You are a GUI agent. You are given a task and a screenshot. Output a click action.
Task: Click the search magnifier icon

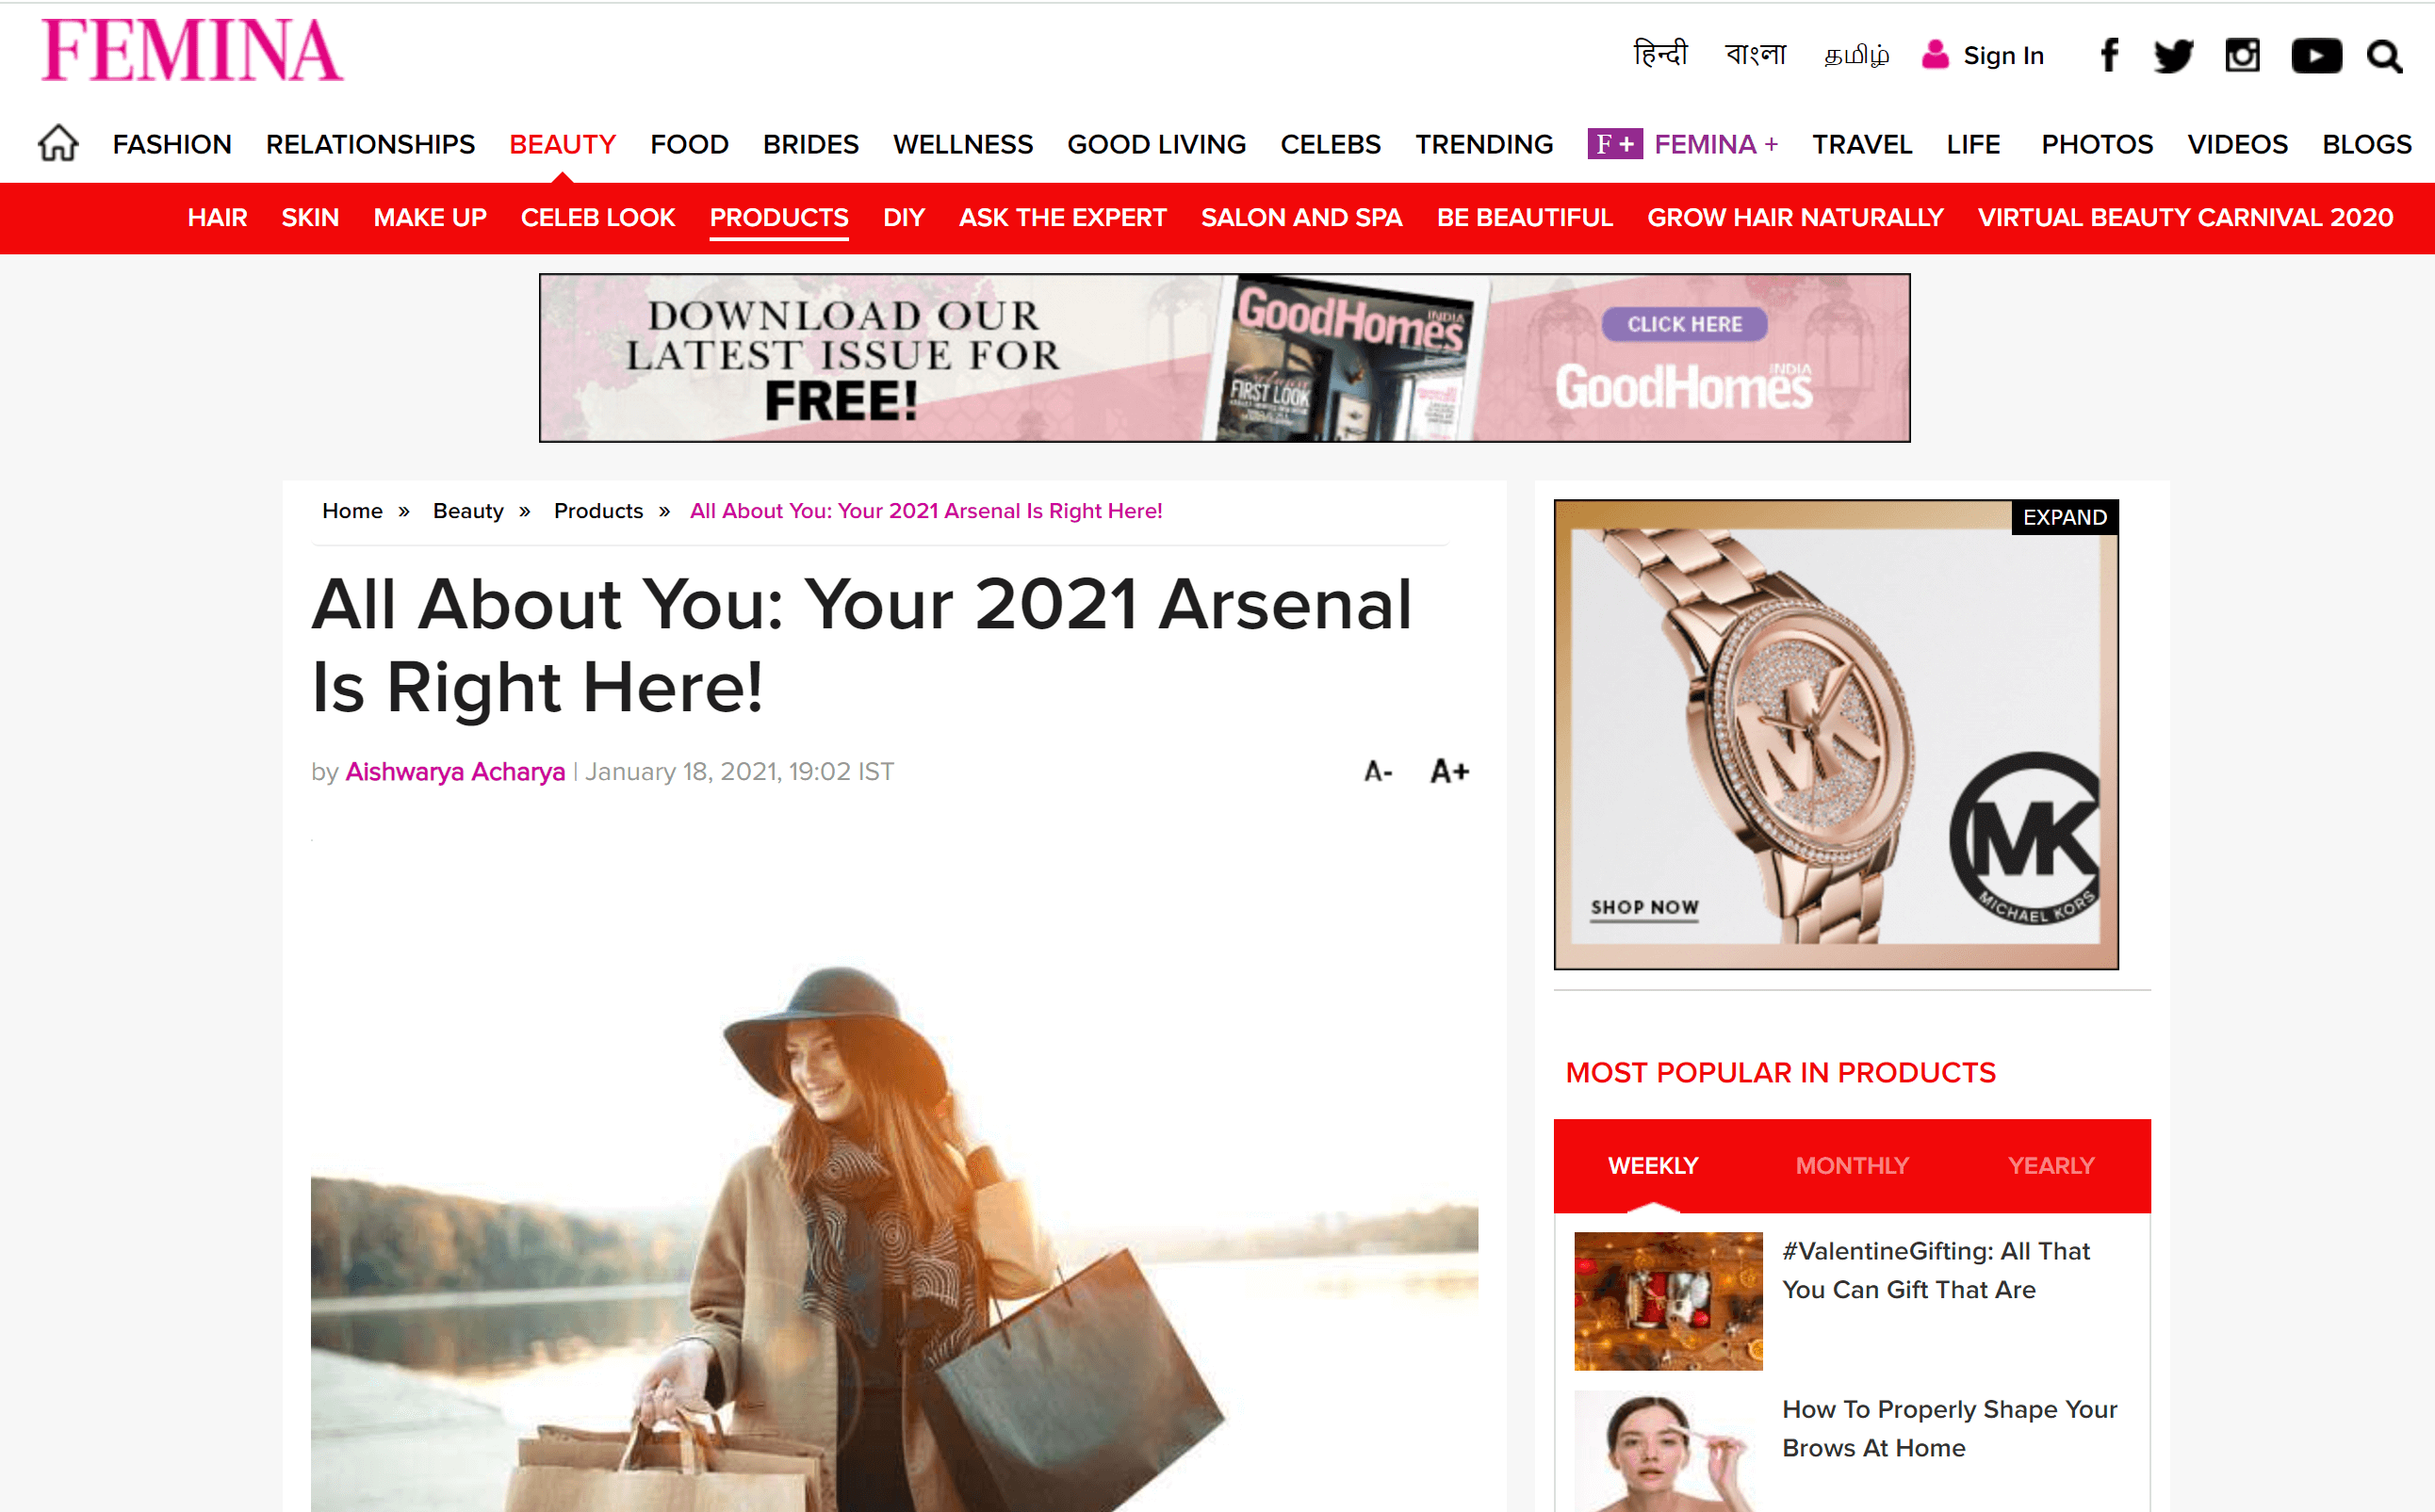coord(2385,56)
